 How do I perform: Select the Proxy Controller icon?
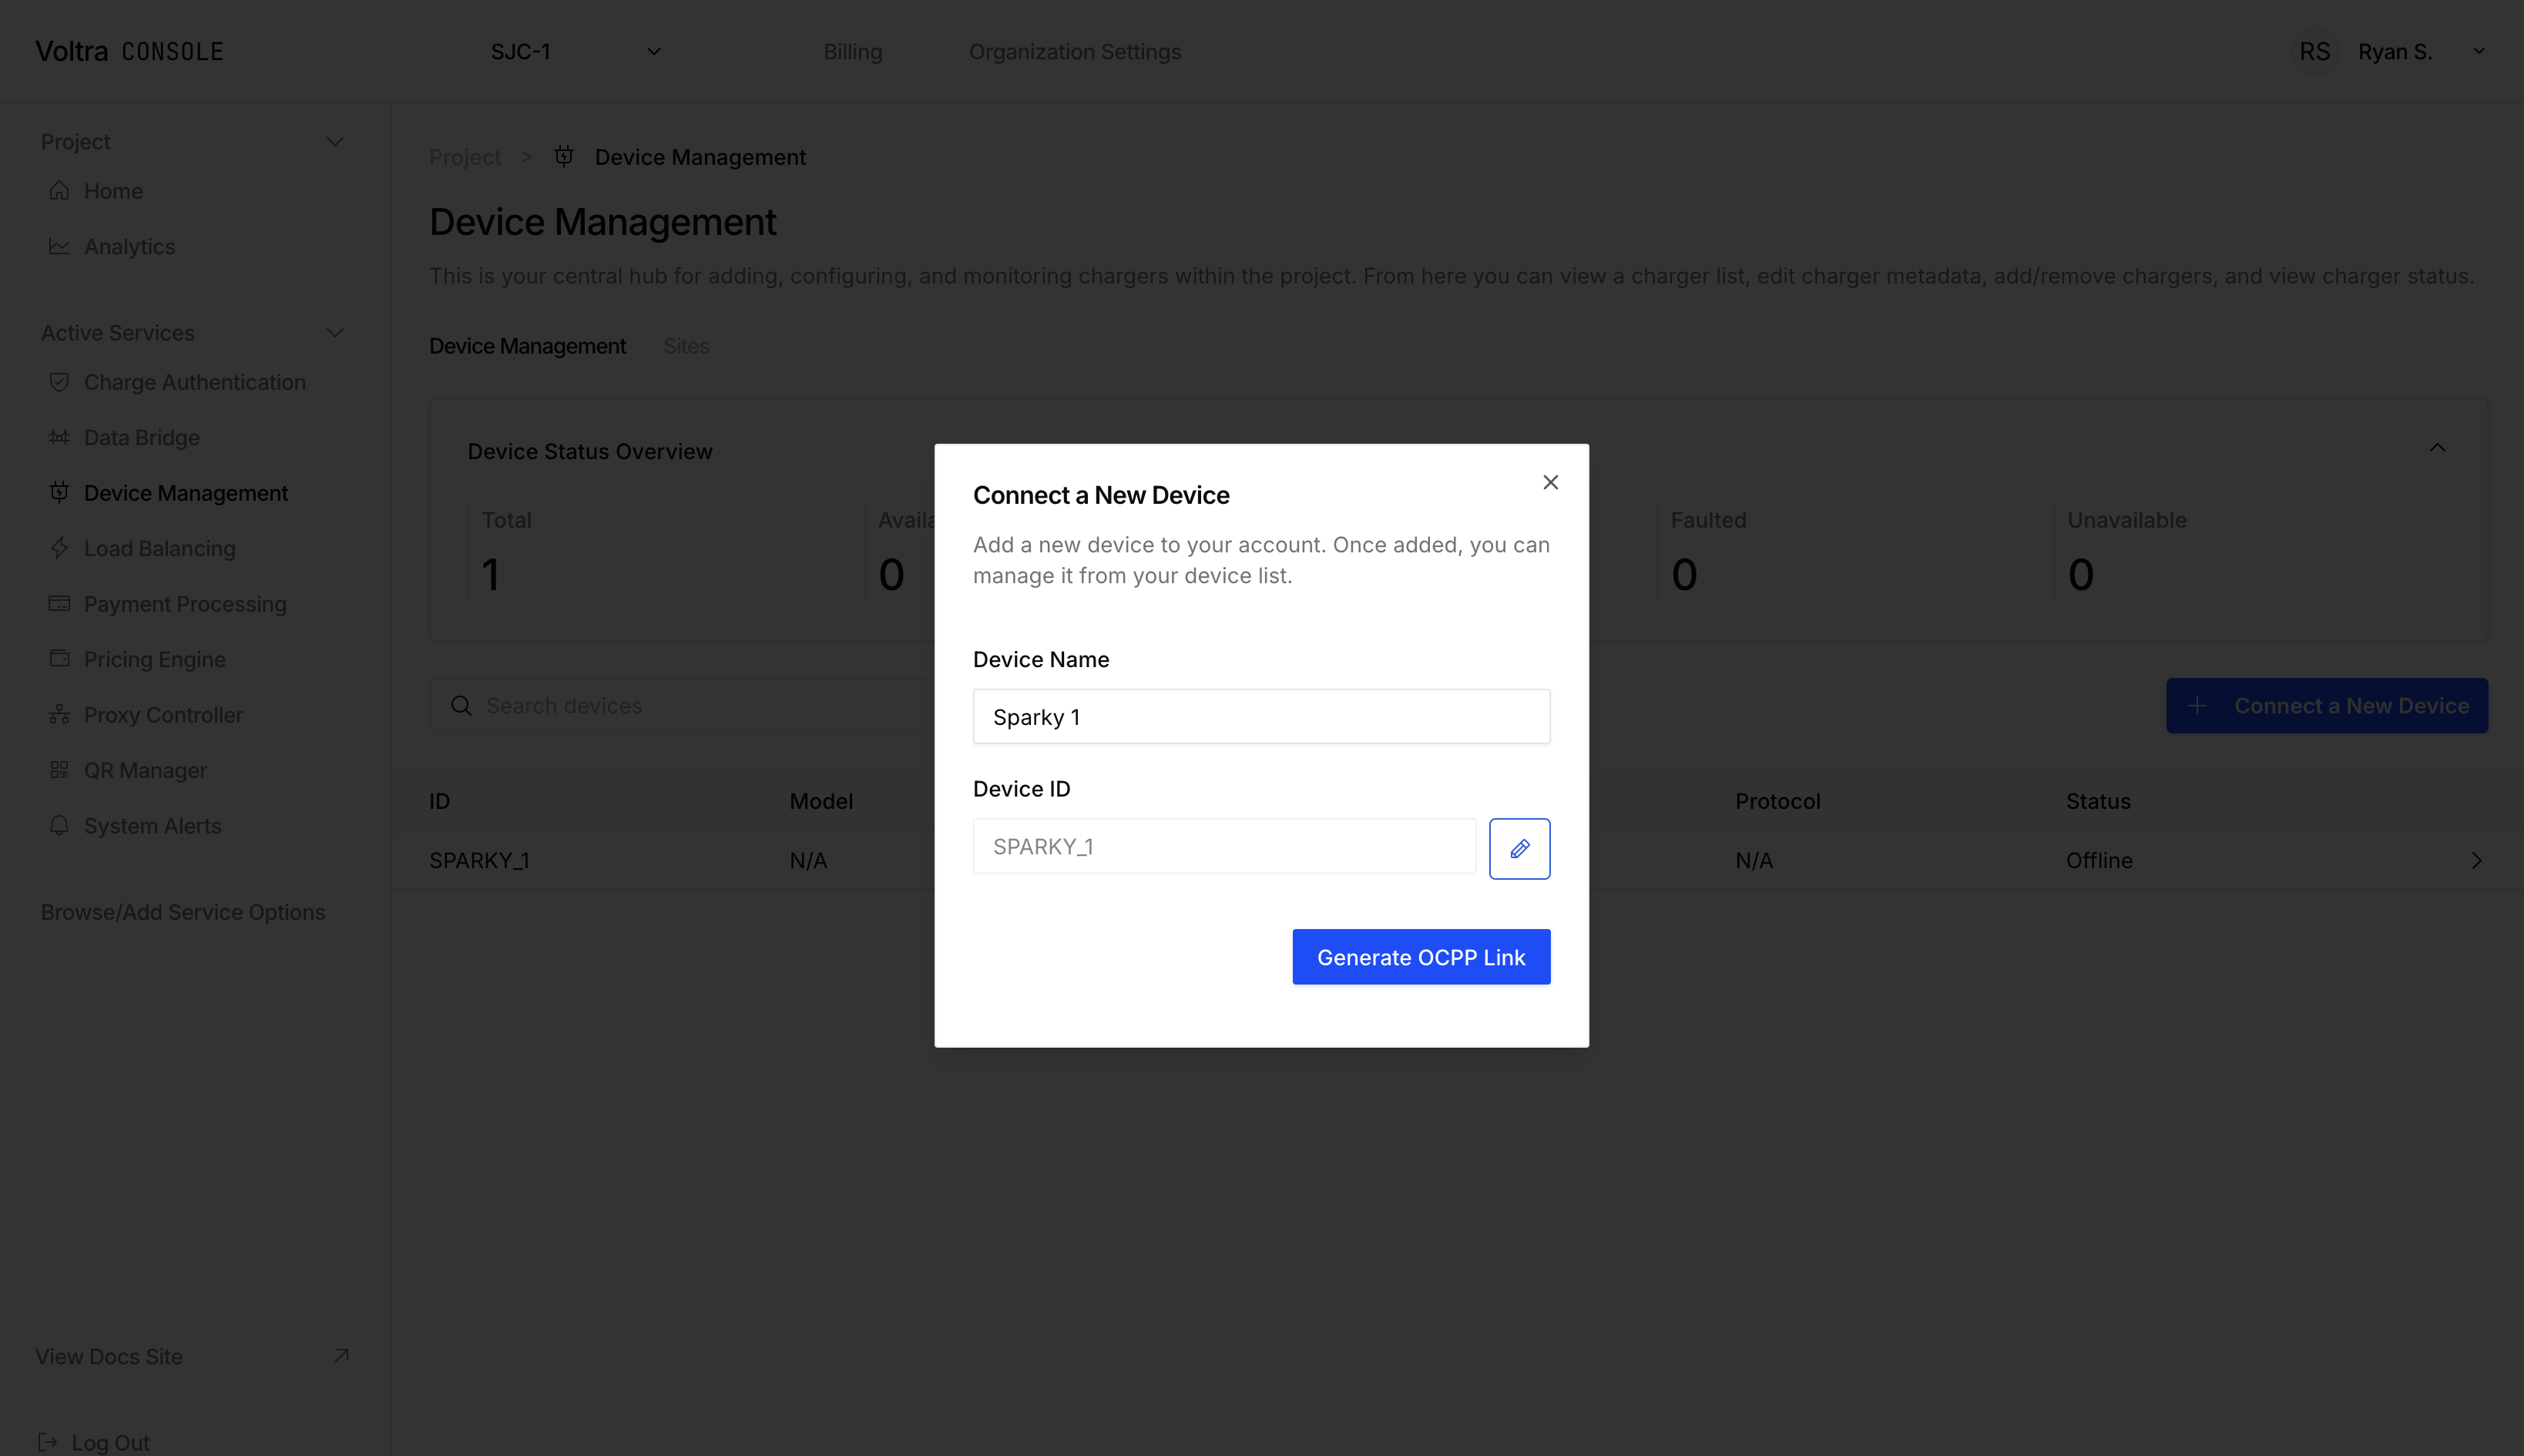point(59,714)
